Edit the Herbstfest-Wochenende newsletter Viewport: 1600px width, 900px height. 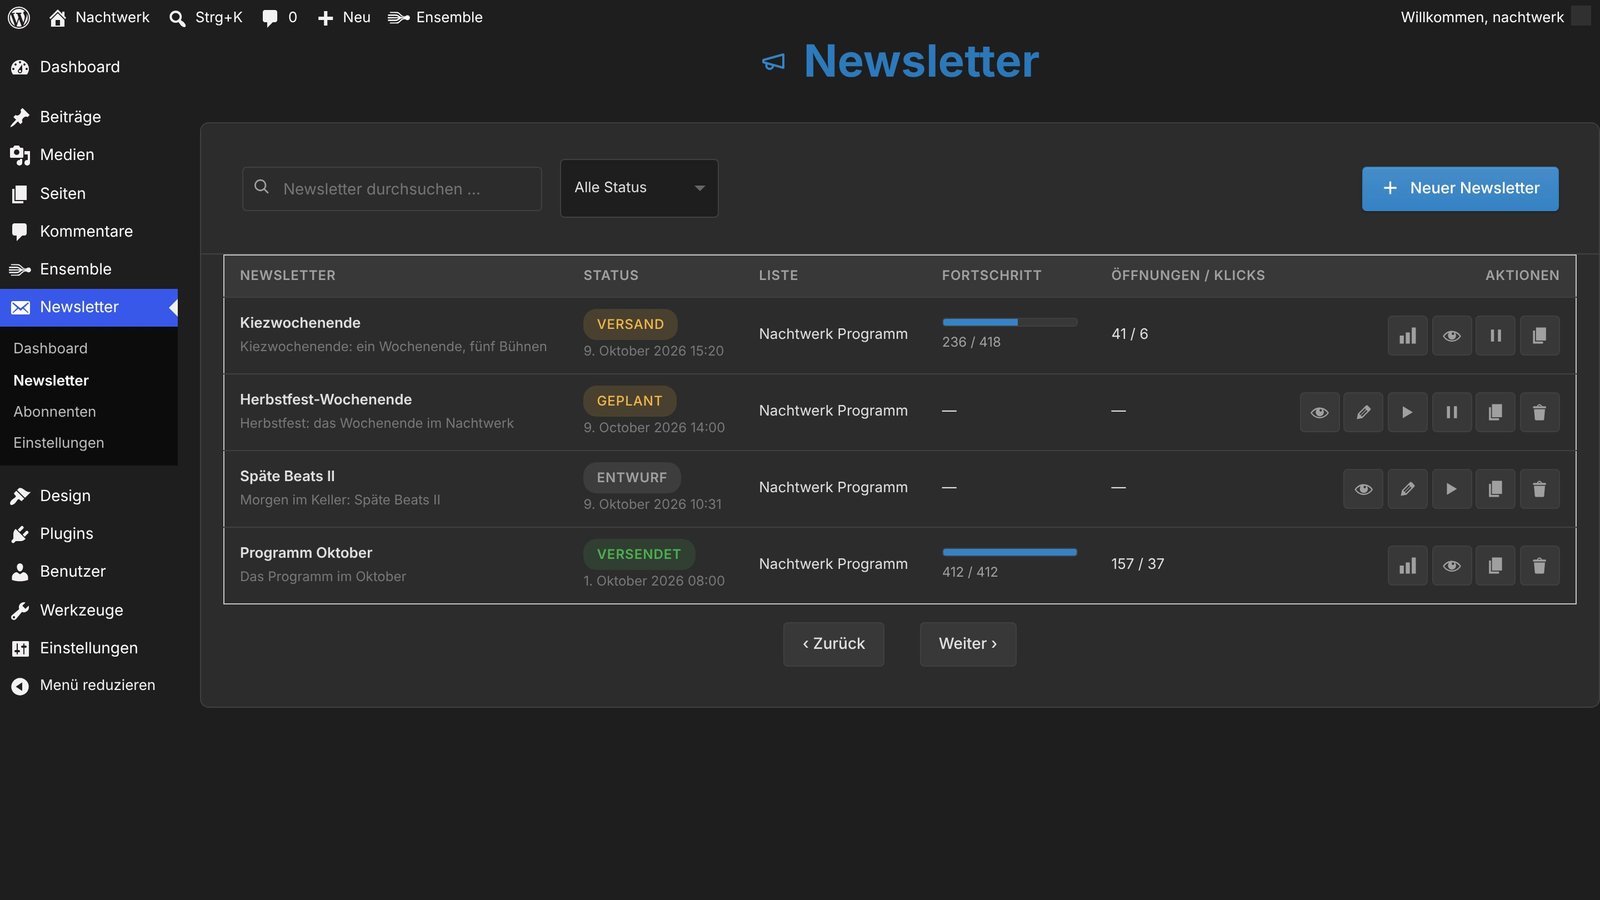coord(1363,412)
